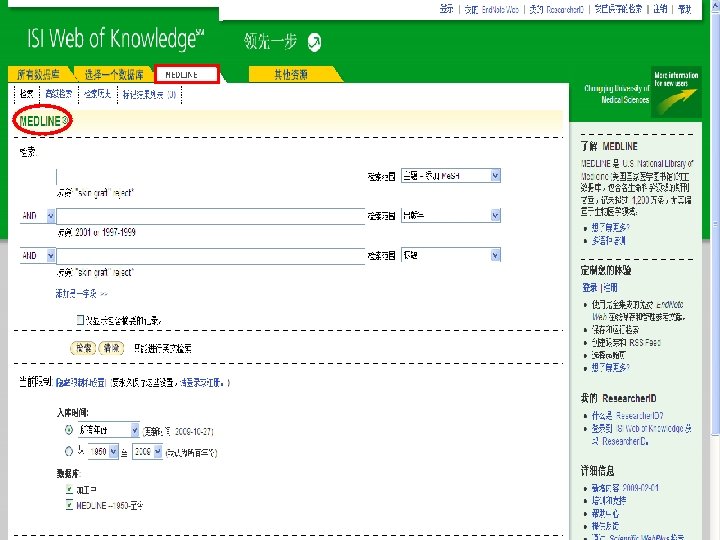720x540 pixels.
Task: Open the 检索历史 sub-tab
Action: [98, 94]
